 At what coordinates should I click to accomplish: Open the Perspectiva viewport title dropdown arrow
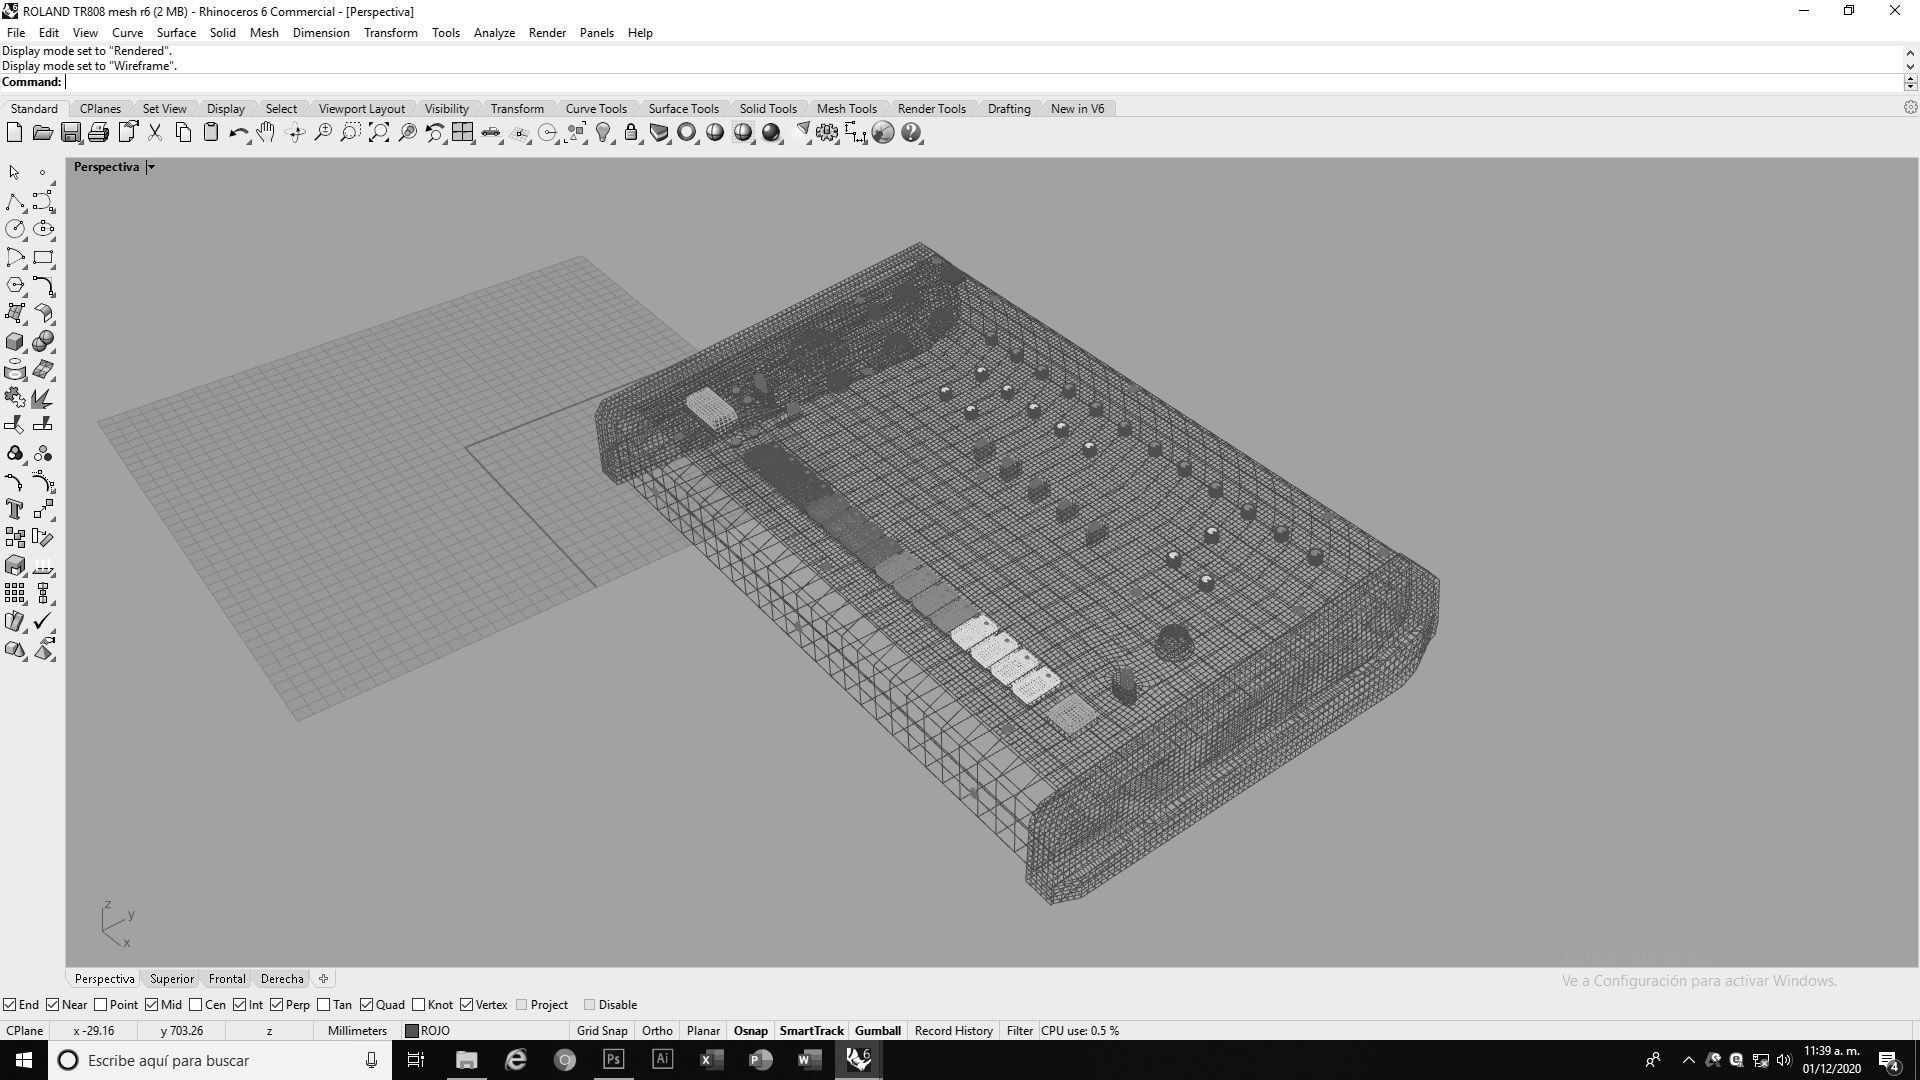[151, 167]
